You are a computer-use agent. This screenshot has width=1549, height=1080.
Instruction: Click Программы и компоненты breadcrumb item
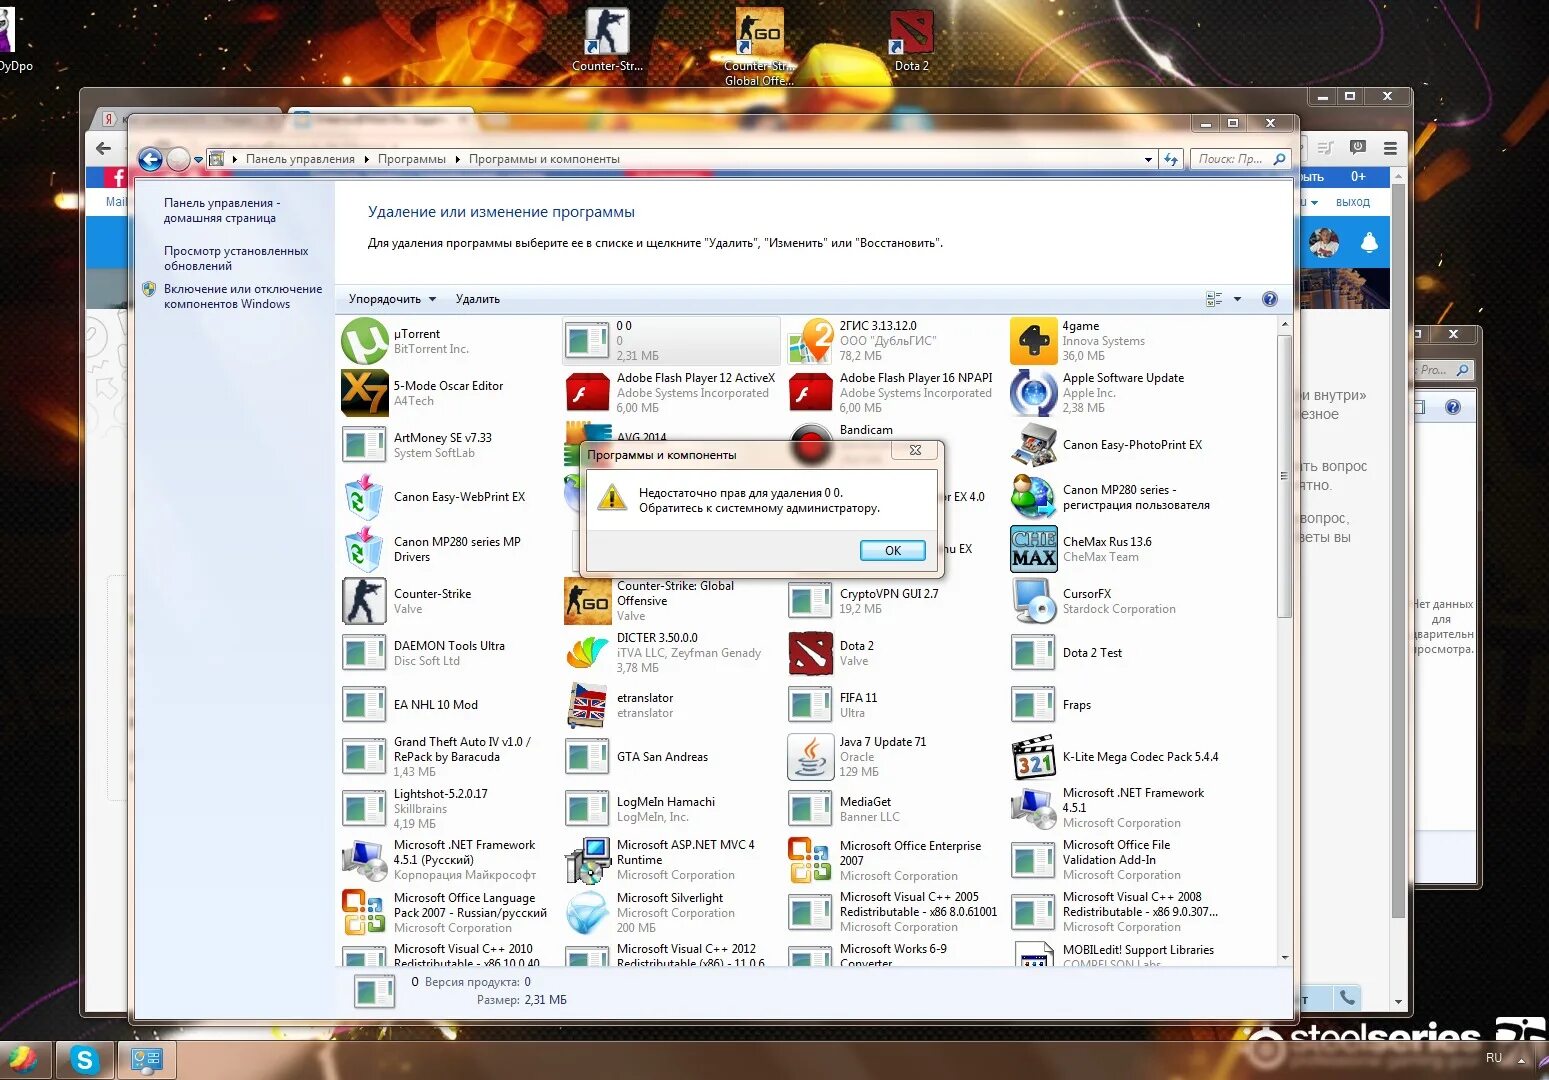(x=544, y=159)
